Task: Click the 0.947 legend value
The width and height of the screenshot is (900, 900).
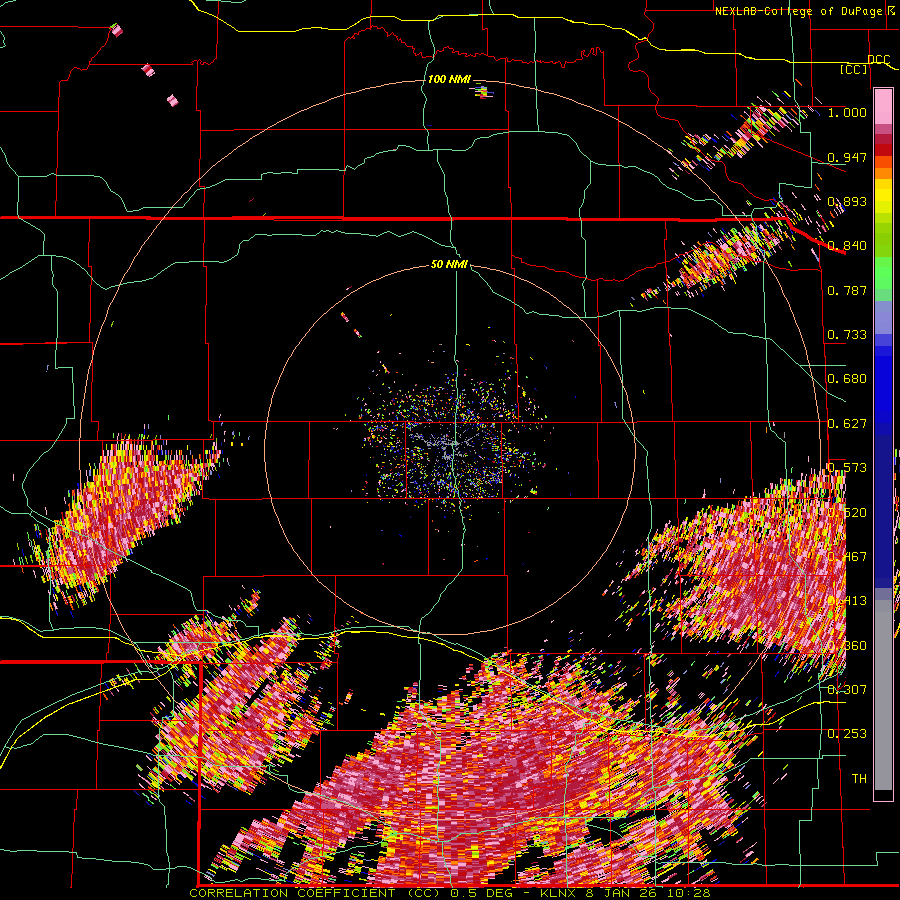Action: [x=847, y=157]
